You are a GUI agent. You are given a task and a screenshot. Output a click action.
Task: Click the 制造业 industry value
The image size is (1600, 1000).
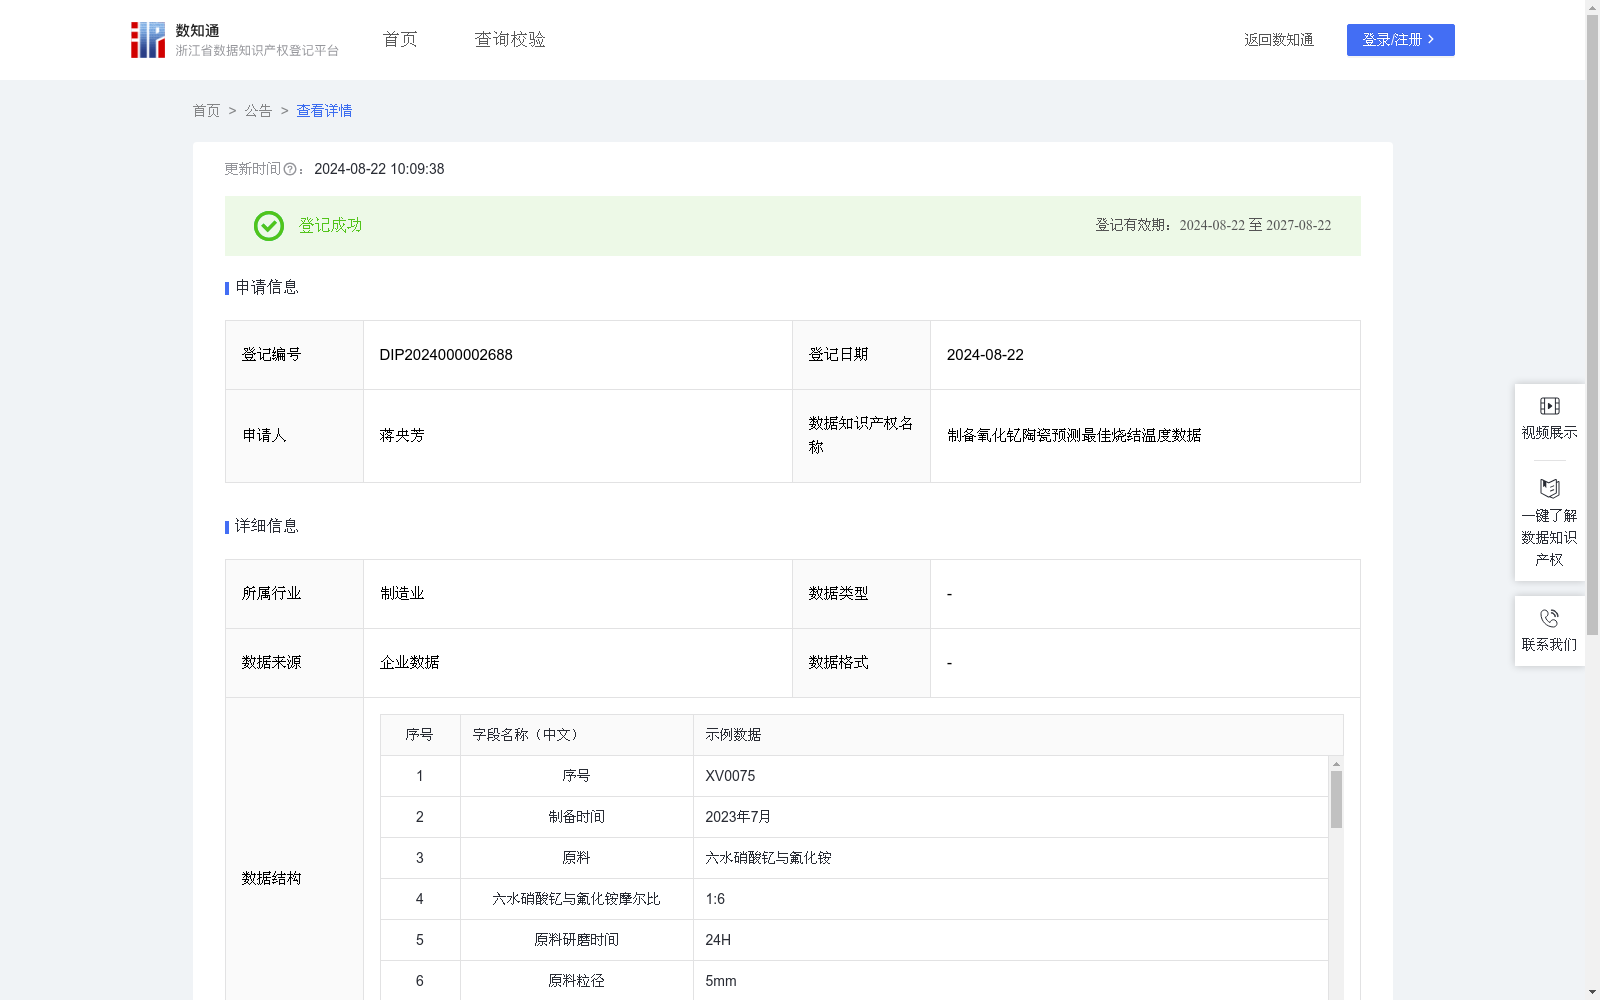pyautogui.click(x=402, y=594)
